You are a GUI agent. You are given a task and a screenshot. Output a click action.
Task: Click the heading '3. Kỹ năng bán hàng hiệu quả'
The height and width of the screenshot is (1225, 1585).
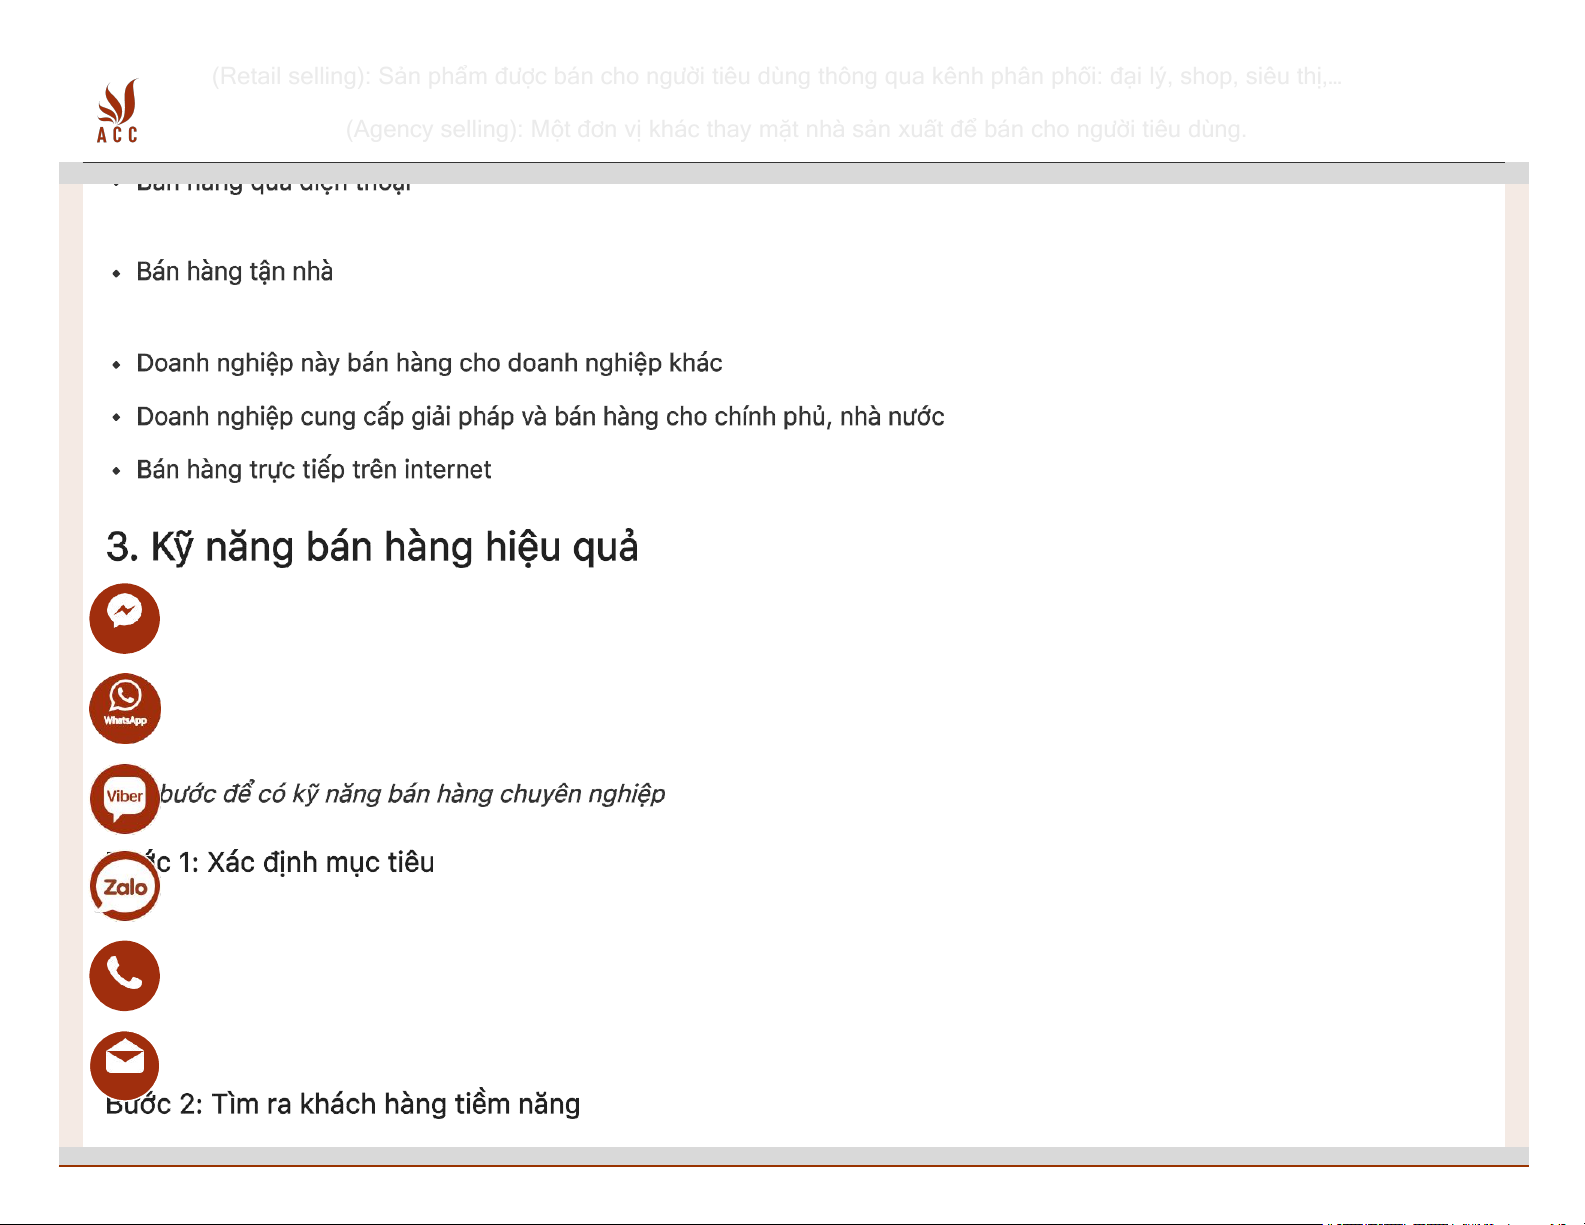[372, 548]
